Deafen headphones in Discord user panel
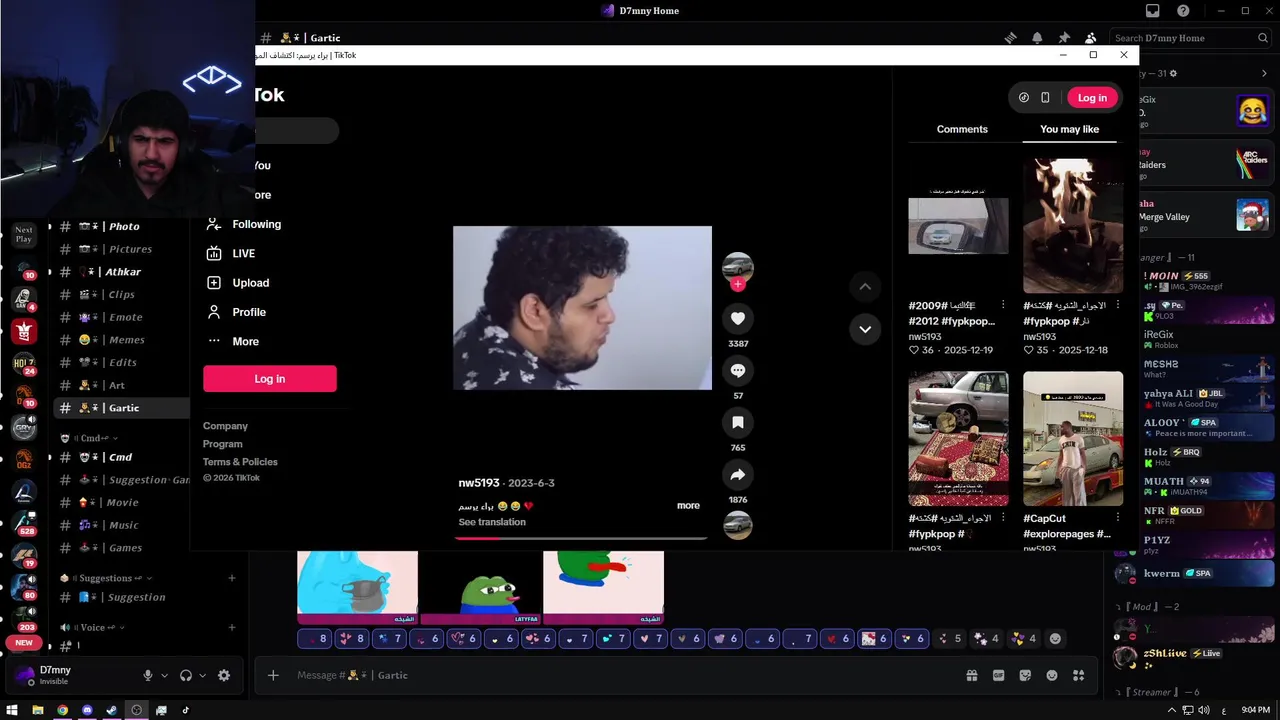The image size is (1280, 720). point(185,675)
